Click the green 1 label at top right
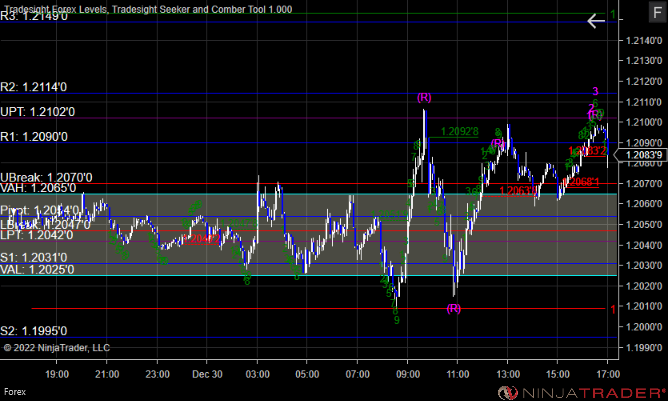The height and width of the screenshot is (401, 668). 613,14
